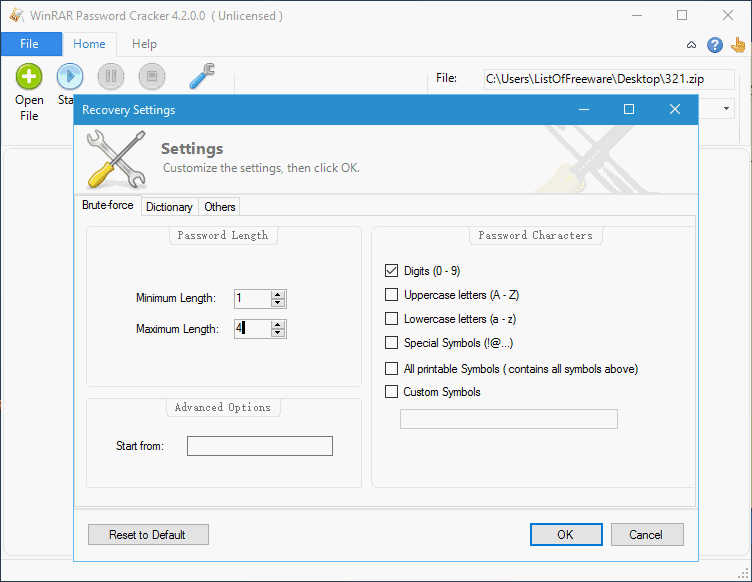The width and height of the screenshot is (752, 582).
Task: Switch to the Dictionary tab
Action: click(x=169, y=207)
